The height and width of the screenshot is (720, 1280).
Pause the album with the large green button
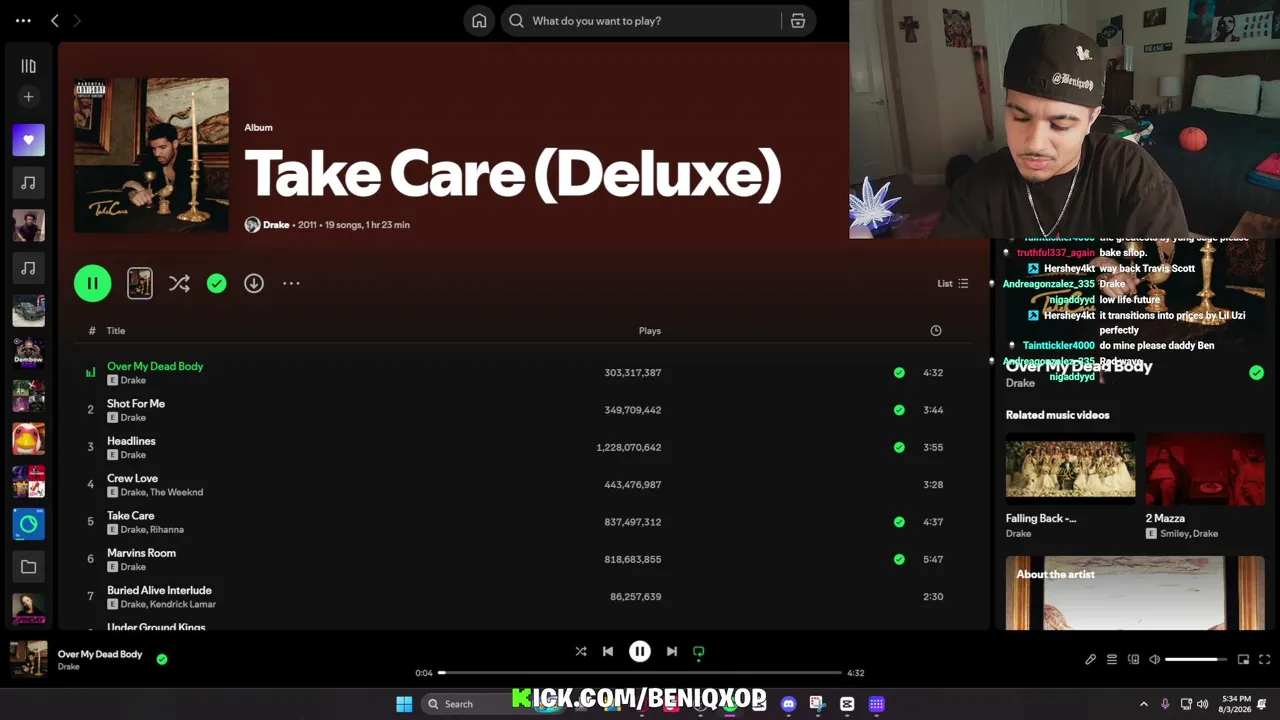[92, 283]
